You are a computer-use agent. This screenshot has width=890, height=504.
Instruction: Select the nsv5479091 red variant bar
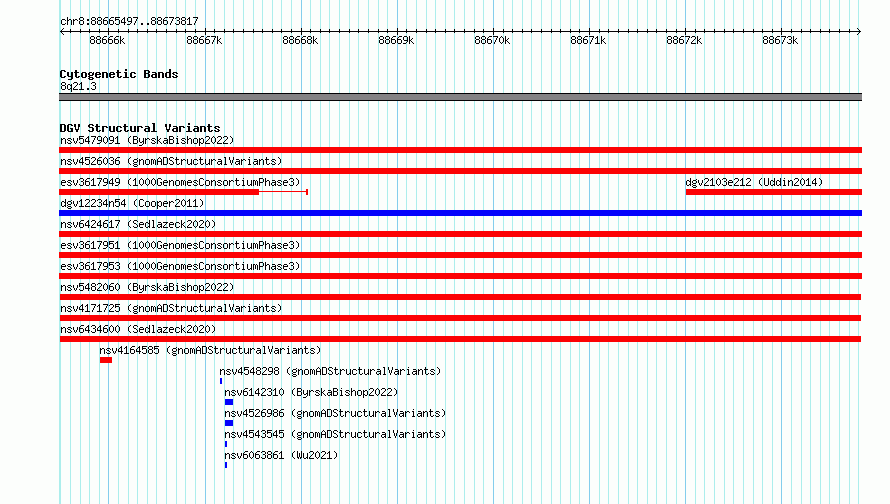point(460,150)
